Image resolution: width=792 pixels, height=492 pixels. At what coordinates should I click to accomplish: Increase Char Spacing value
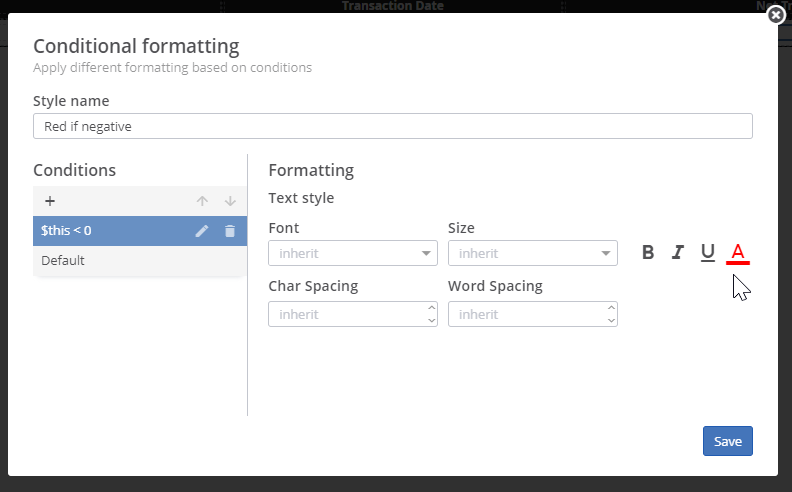[x=431, y=308]
